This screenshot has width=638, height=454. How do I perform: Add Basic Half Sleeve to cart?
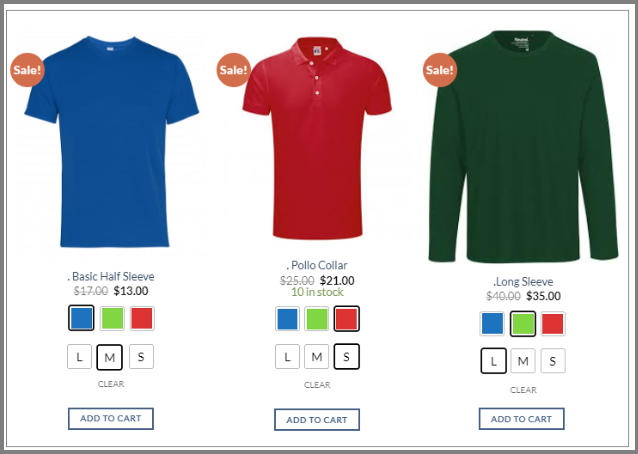click(x=111, y=419)
